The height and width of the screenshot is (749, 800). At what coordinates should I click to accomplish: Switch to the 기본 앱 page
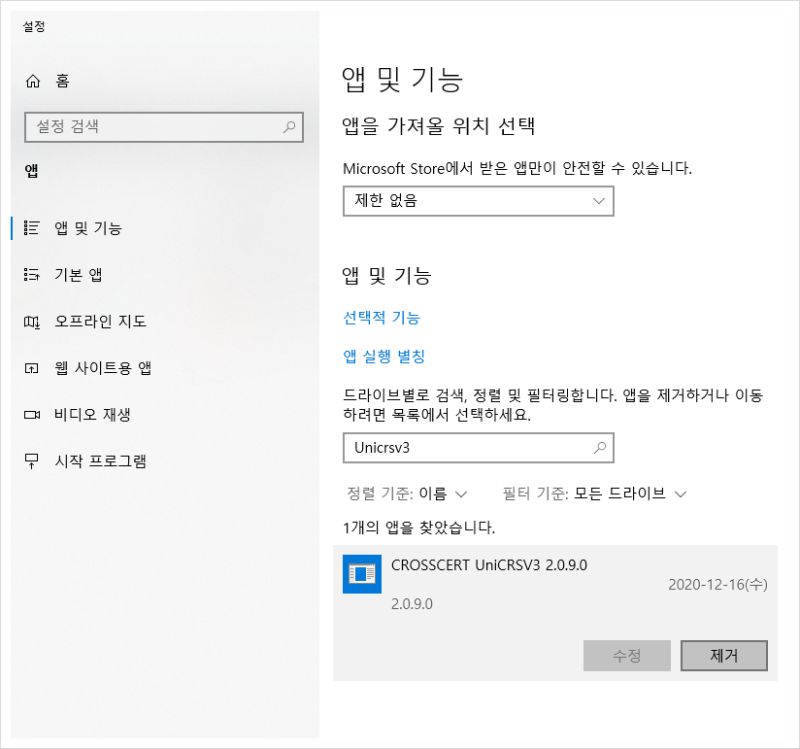click(70, 274)
